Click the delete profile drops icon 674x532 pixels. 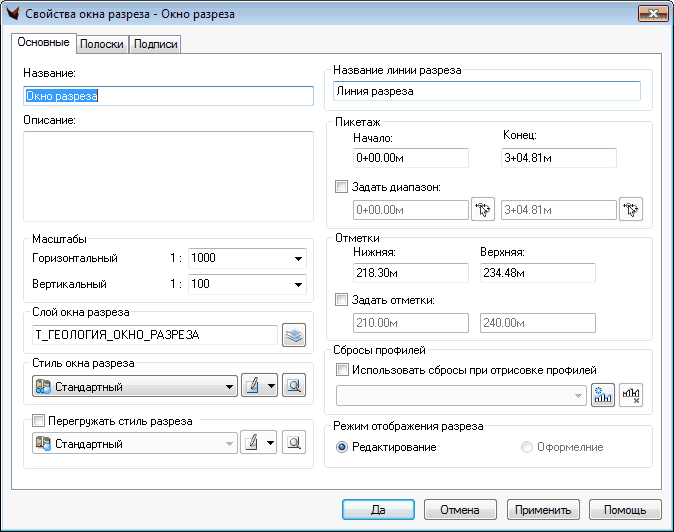coord(630,395)
